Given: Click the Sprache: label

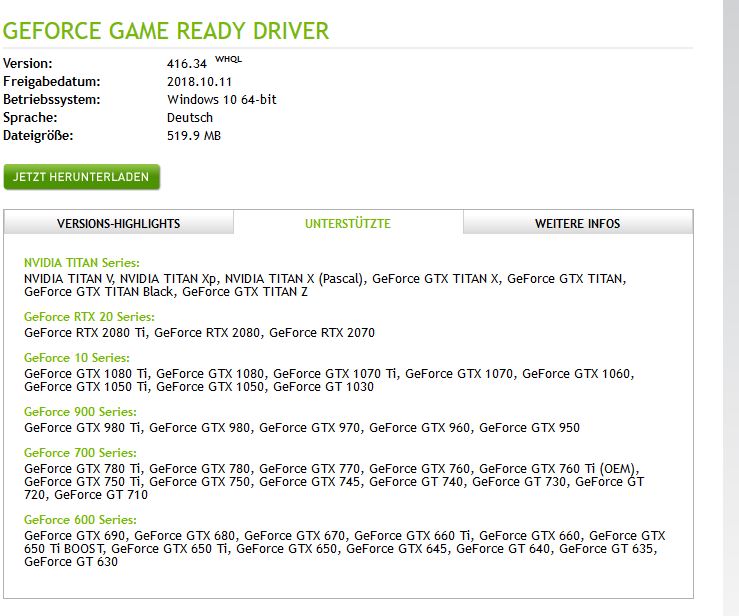Looking at the screenshot, I should pos(30,117).
